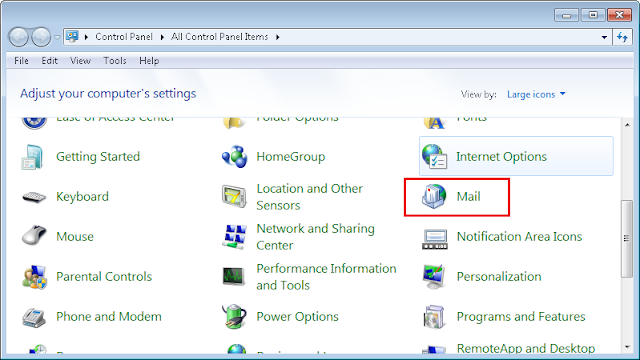This screenshot has height=360, width=640.
Task: Open the Tools menu
Action: click(x=115, y=61)
